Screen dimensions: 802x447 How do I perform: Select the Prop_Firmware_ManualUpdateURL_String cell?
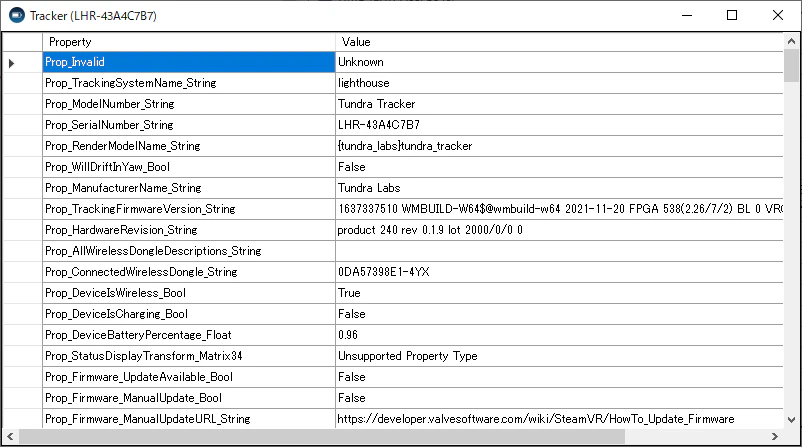pyautogui.click(x=189, y=418)
